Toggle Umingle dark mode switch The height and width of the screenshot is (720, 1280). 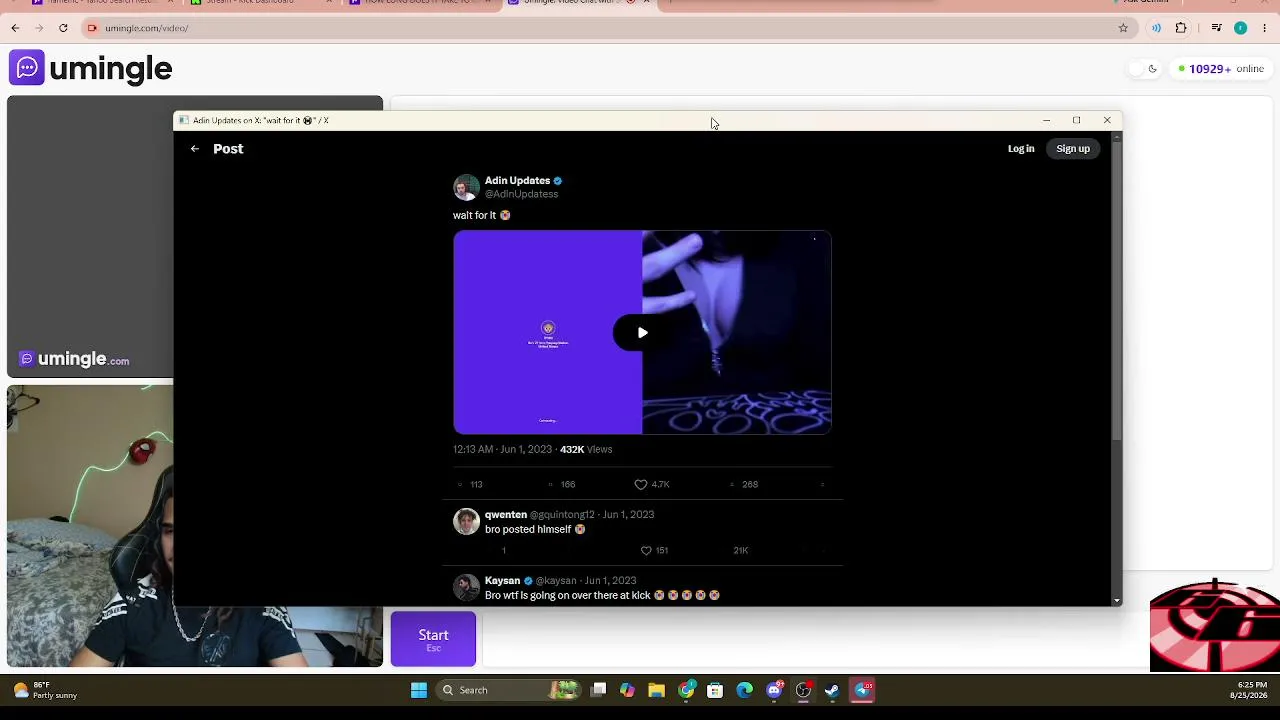(1143, 69)
